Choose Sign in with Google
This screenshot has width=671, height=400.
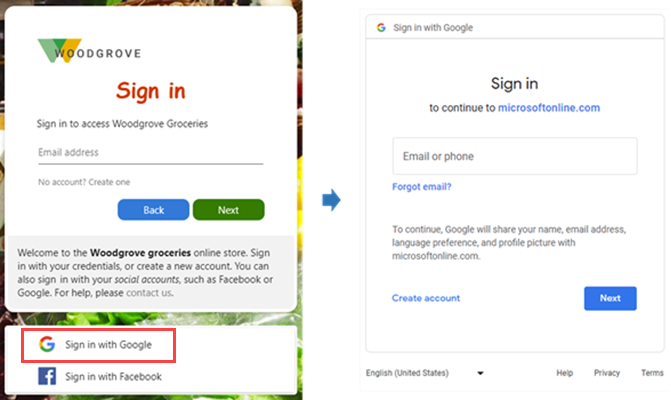tap(107, 344)
